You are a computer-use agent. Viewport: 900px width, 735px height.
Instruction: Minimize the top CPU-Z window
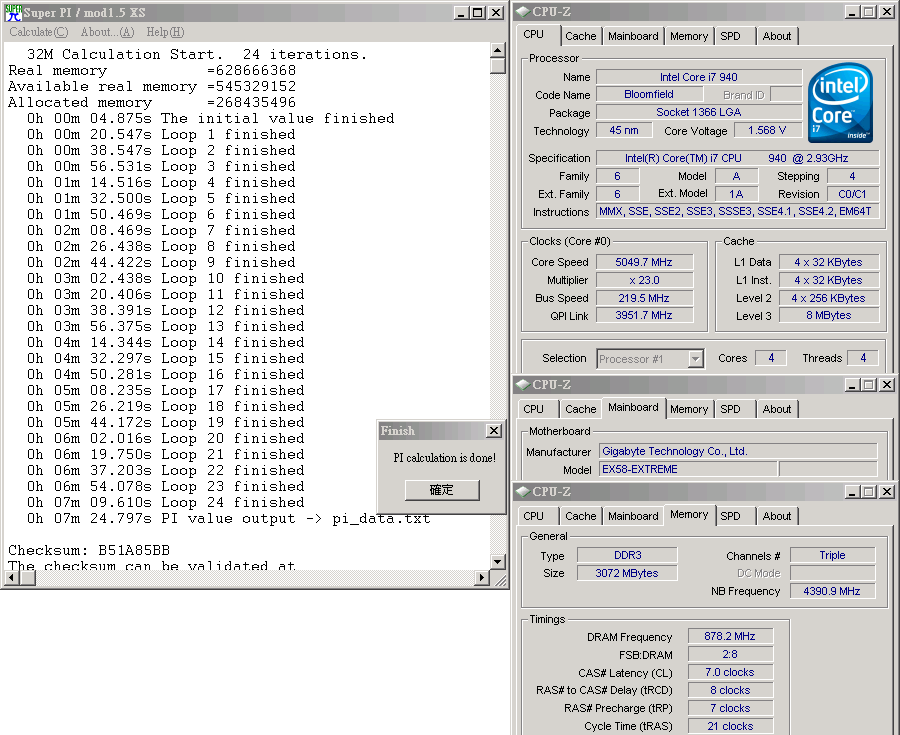pyautogui.click(x=852, y=12)
